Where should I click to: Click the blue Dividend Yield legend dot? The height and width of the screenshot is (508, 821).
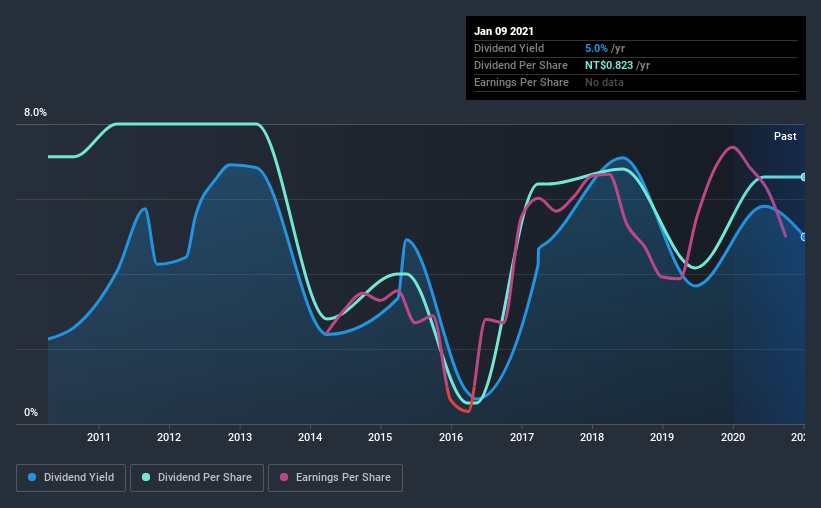coord(32,477)
